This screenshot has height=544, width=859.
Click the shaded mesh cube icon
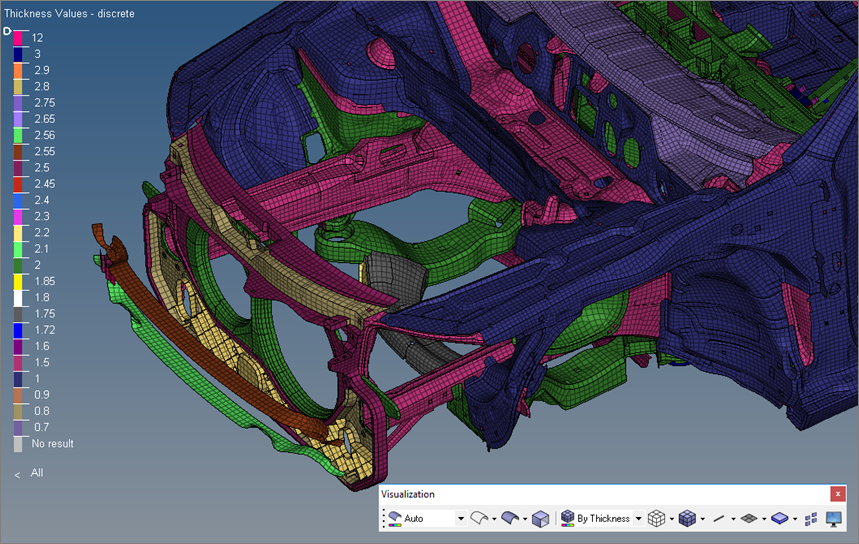[687, 518]
